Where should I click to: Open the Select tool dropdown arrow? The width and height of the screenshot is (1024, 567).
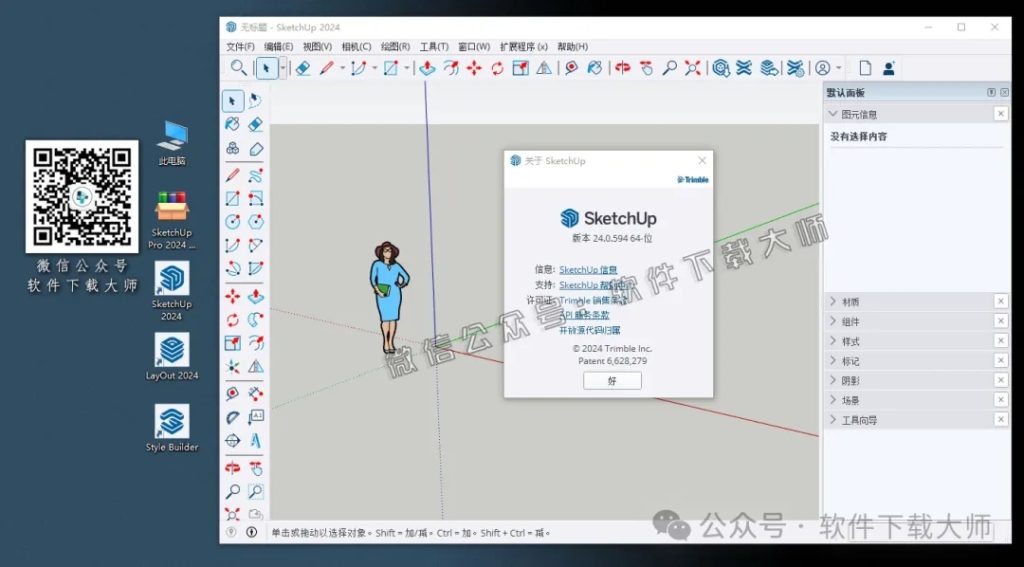click(x=282, y=68)
